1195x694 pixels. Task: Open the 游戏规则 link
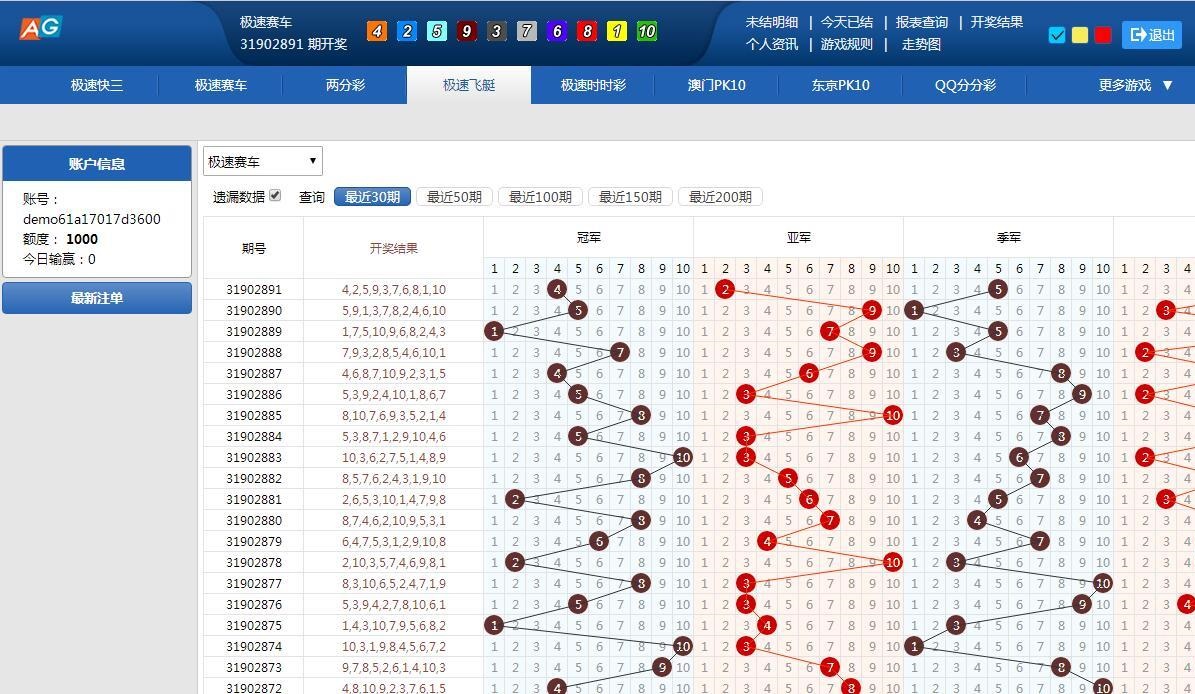pos(846,44)
